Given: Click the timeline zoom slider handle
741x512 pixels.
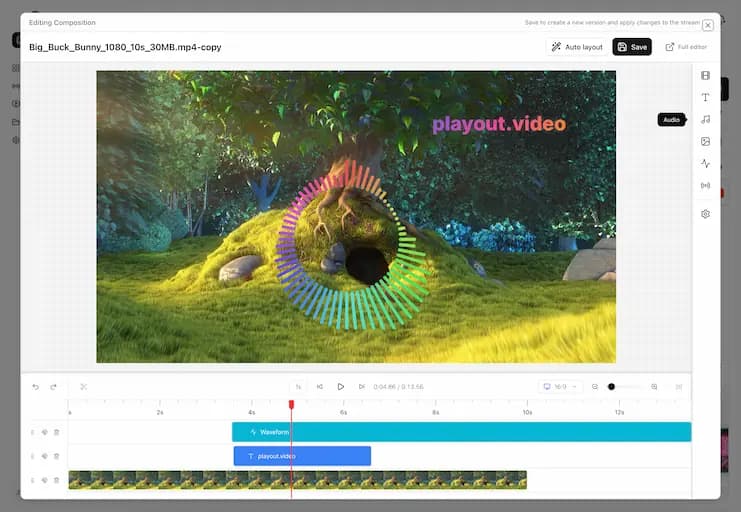Looking at the screenshot, I should [611, 387].
